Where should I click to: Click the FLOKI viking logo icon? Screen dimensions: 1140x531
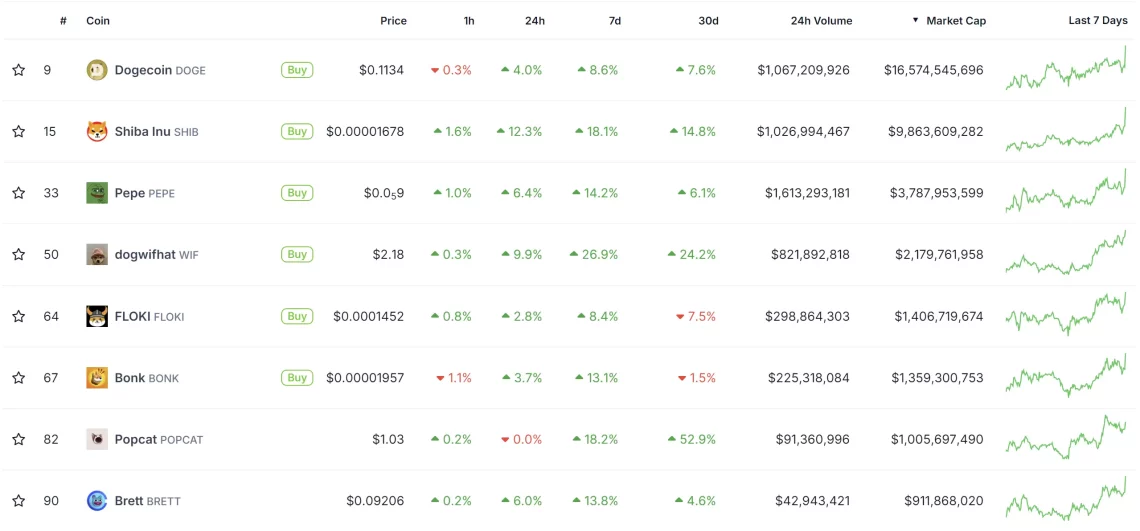point(97,316)
